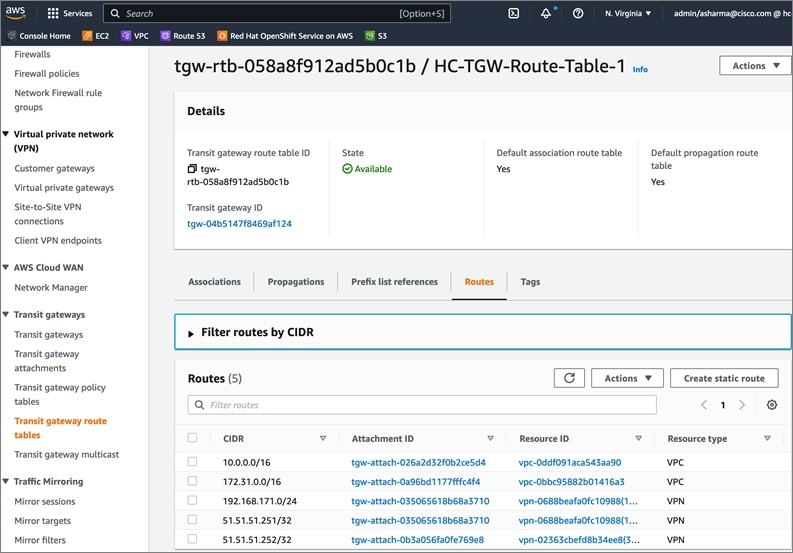793x553 pixels.
Task: Select the 10.0.0.0/16 route checkbox
Action: point(192,462)
